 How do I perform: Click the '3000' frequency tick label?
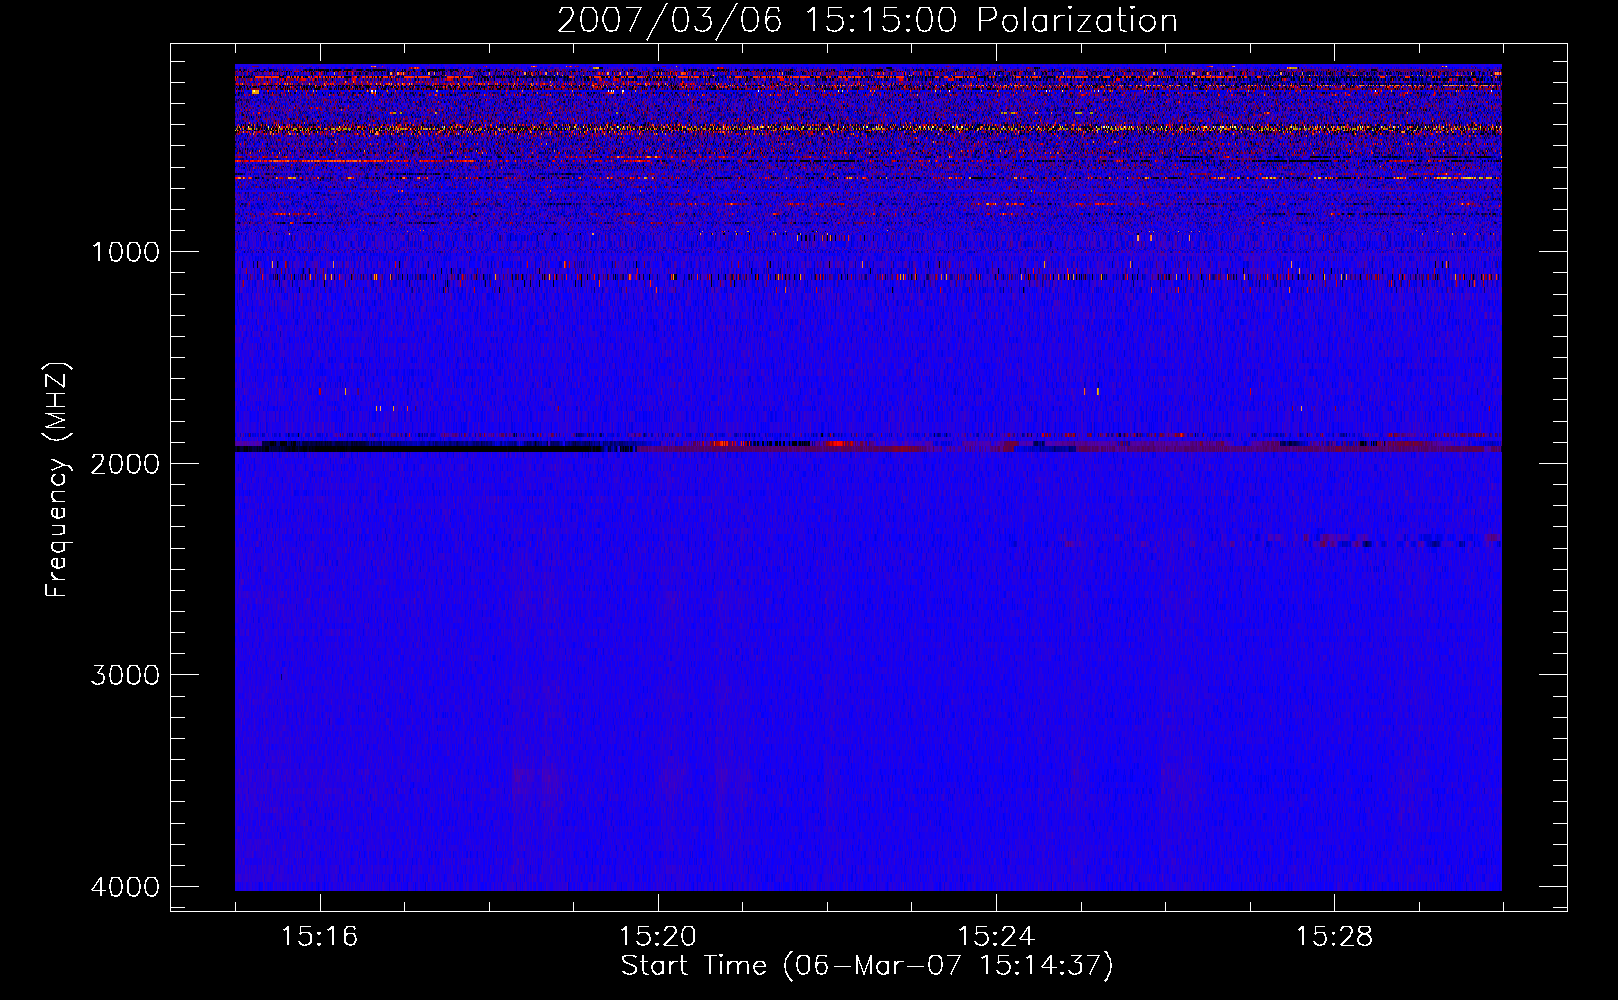(125, 675)
